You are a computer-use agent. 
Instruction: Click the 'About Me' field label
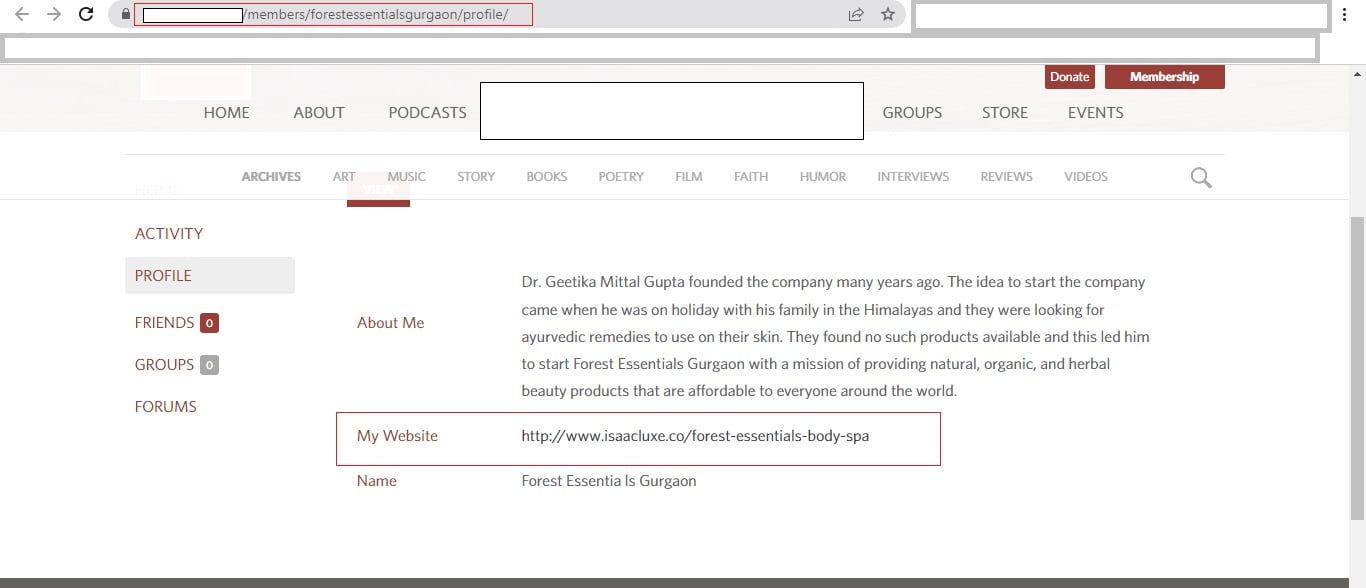tap(390, 323)
